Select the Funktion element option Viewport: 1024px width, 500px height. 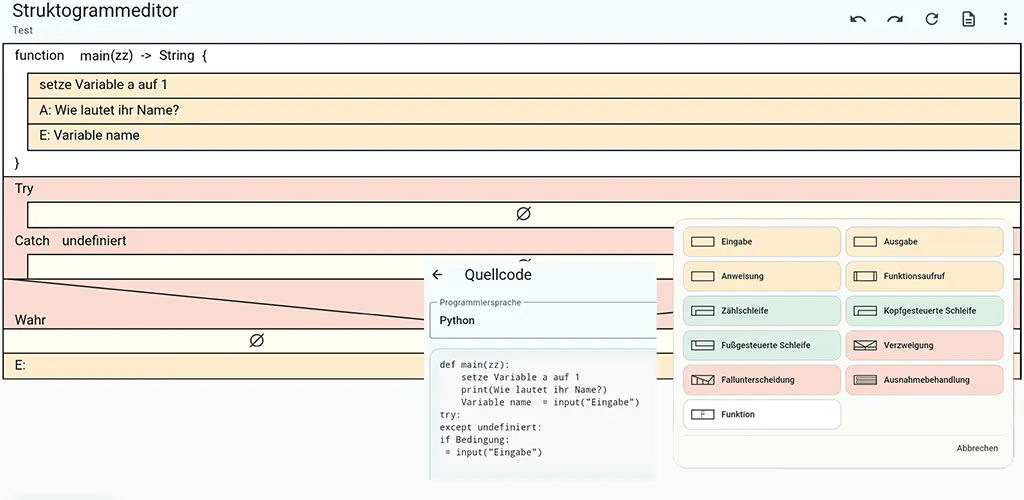pyautogui.click(x=761, y=414)
